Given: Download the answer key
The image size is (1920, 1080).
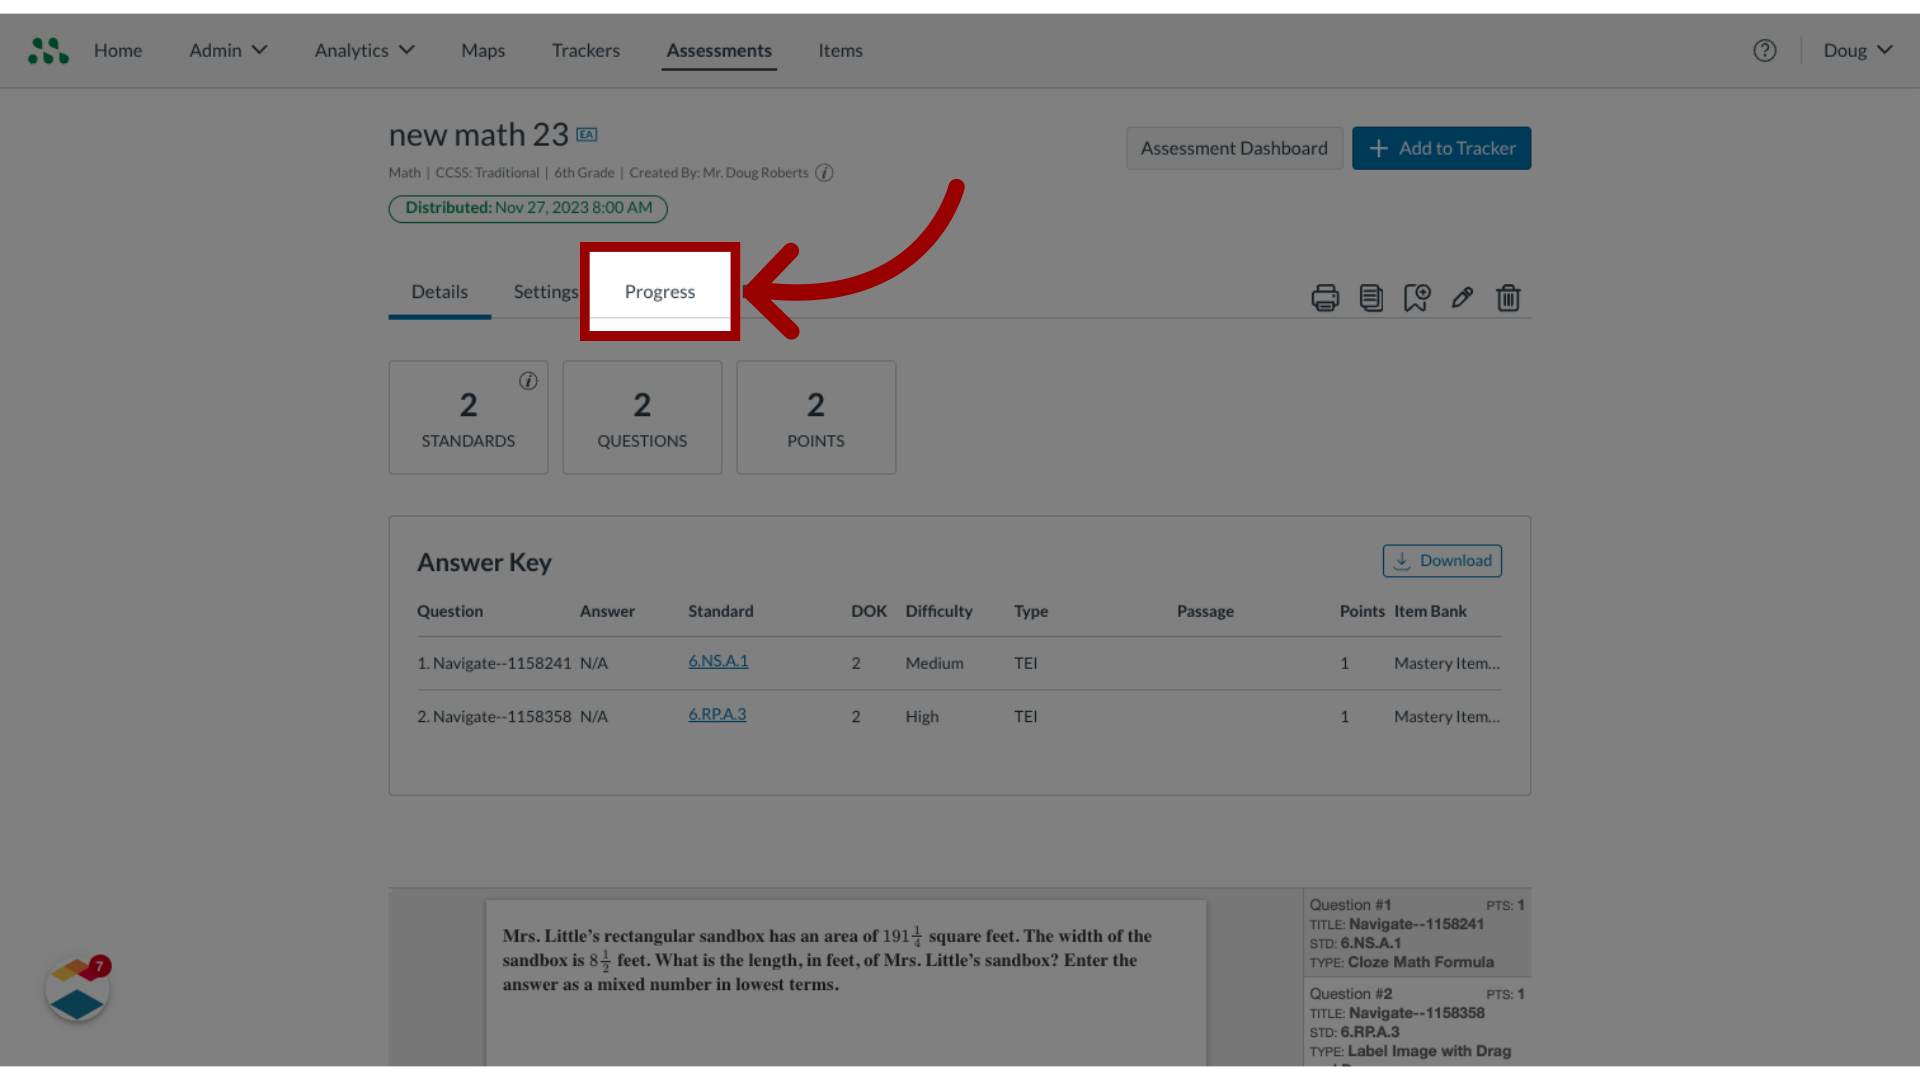Looking at the screenshot, I should (x=1441, y=559).
